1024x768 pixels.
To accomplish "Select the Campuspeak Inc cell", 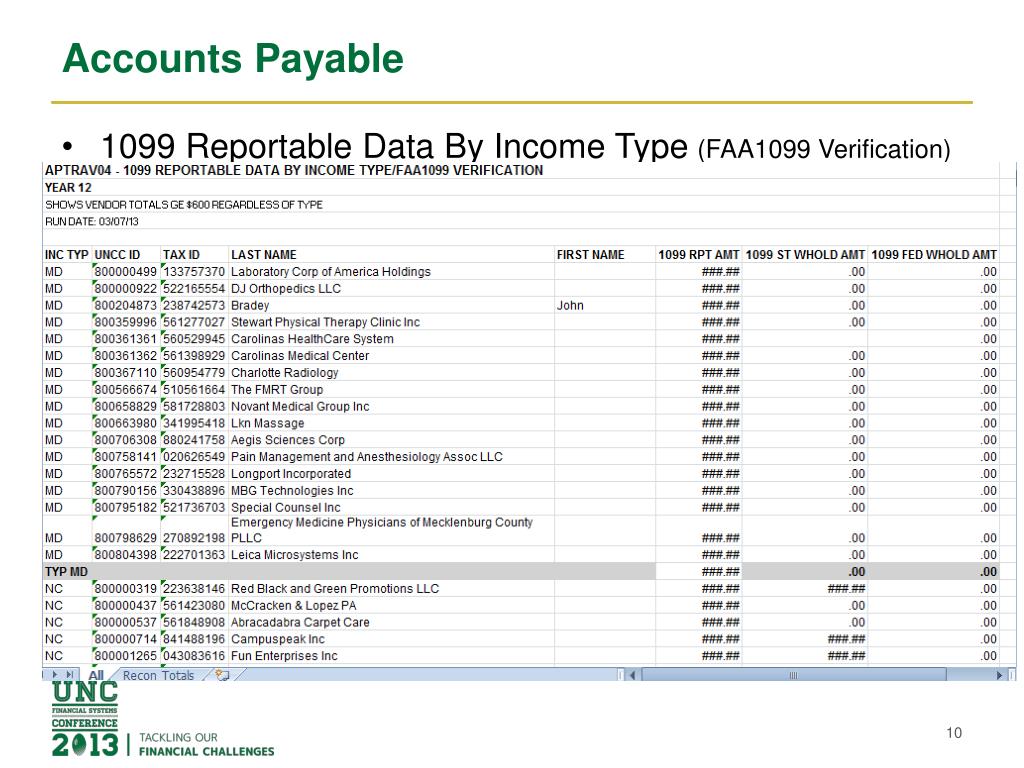I will (391, 639).
